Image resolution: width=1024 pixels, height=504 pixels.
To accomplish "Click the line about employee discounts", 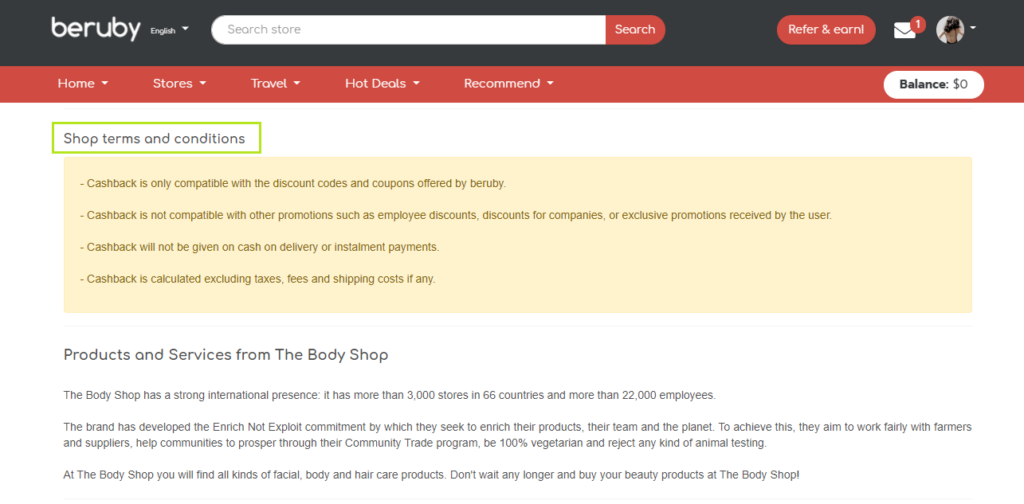I will (x=456, y=215).
